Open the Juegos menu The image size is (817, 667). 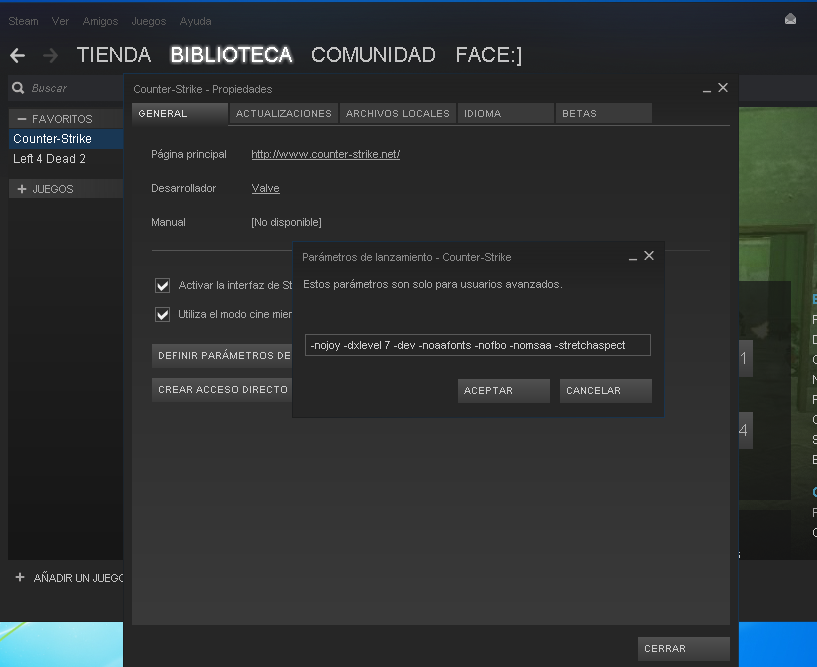148,21
